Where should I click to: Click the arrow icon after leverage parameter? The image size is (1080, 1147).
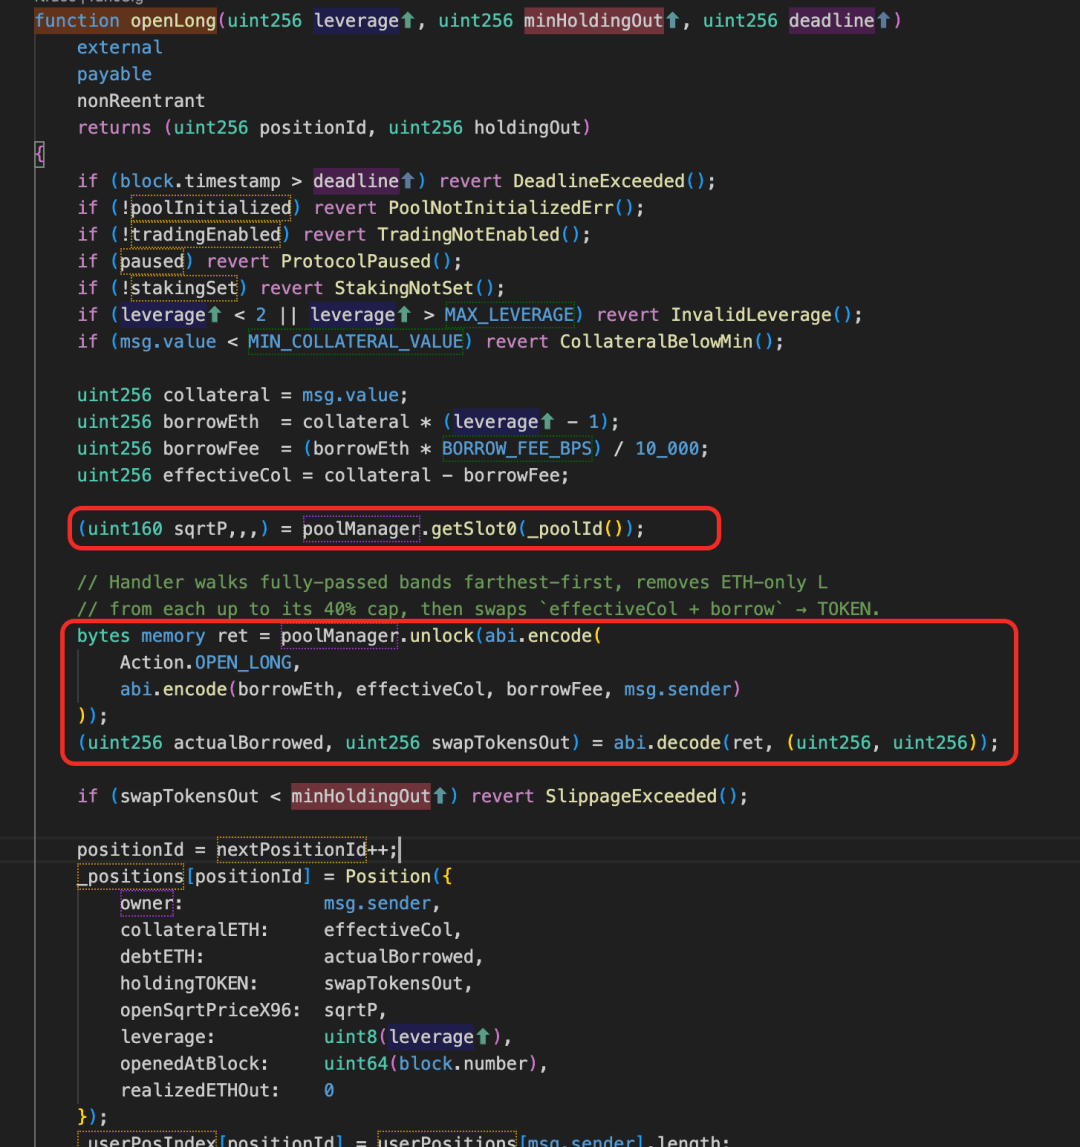pos(408,20)
